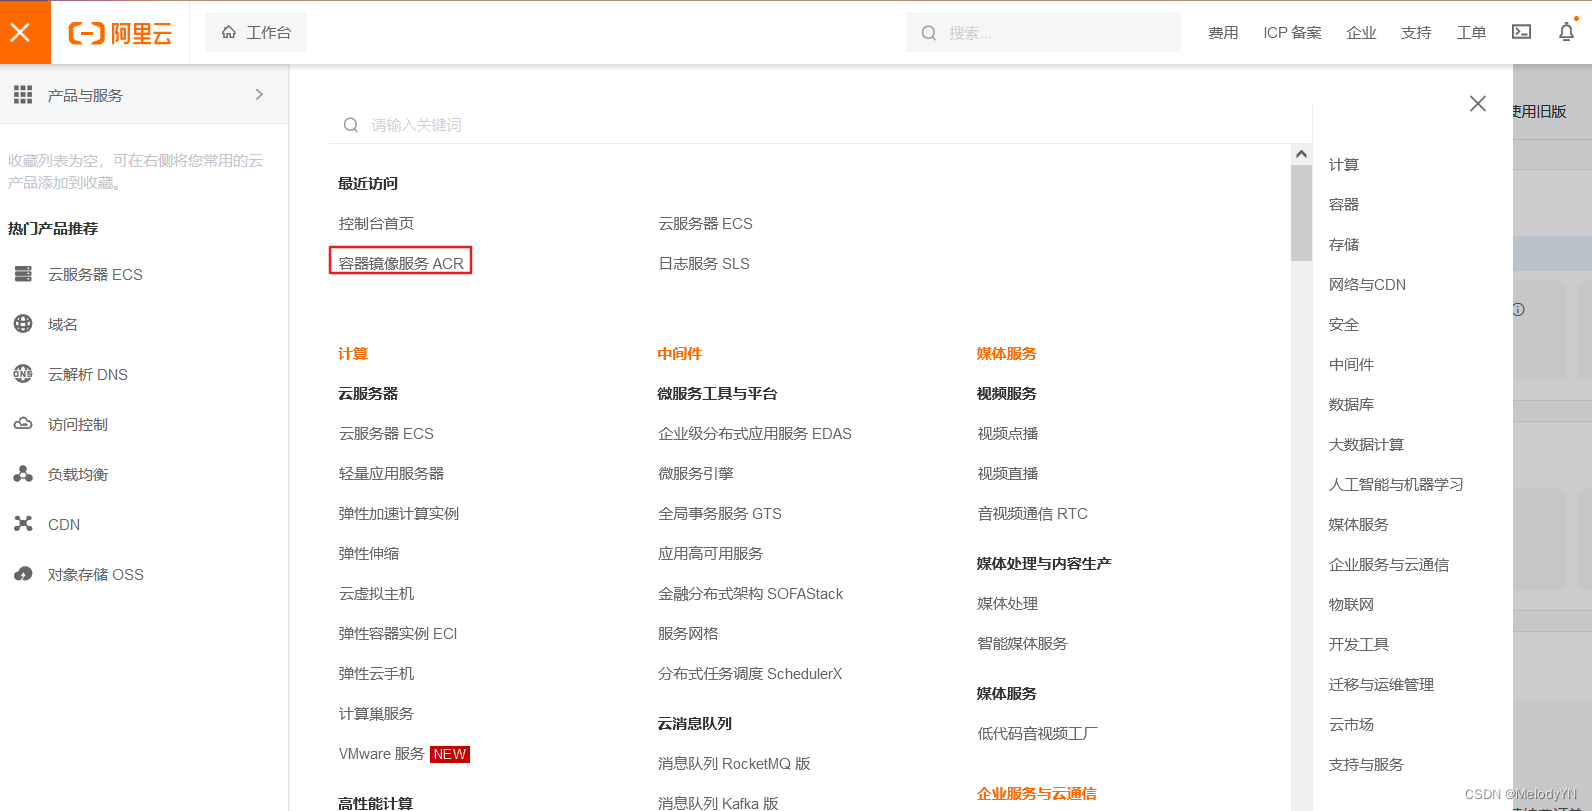Open 容器镜像服务 ACR recent link
This screenshot has height=811, width=1592.
pos(401,263)
